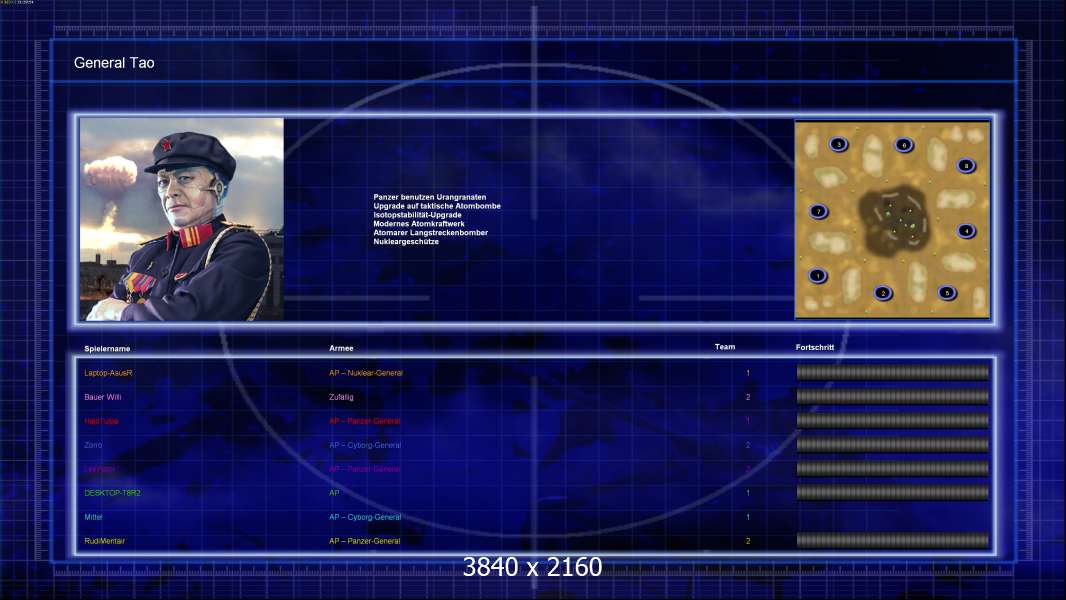Select player name 'Laptop-AsusR'
Viewport: 1066px width, 600px height.
(108, 373)
